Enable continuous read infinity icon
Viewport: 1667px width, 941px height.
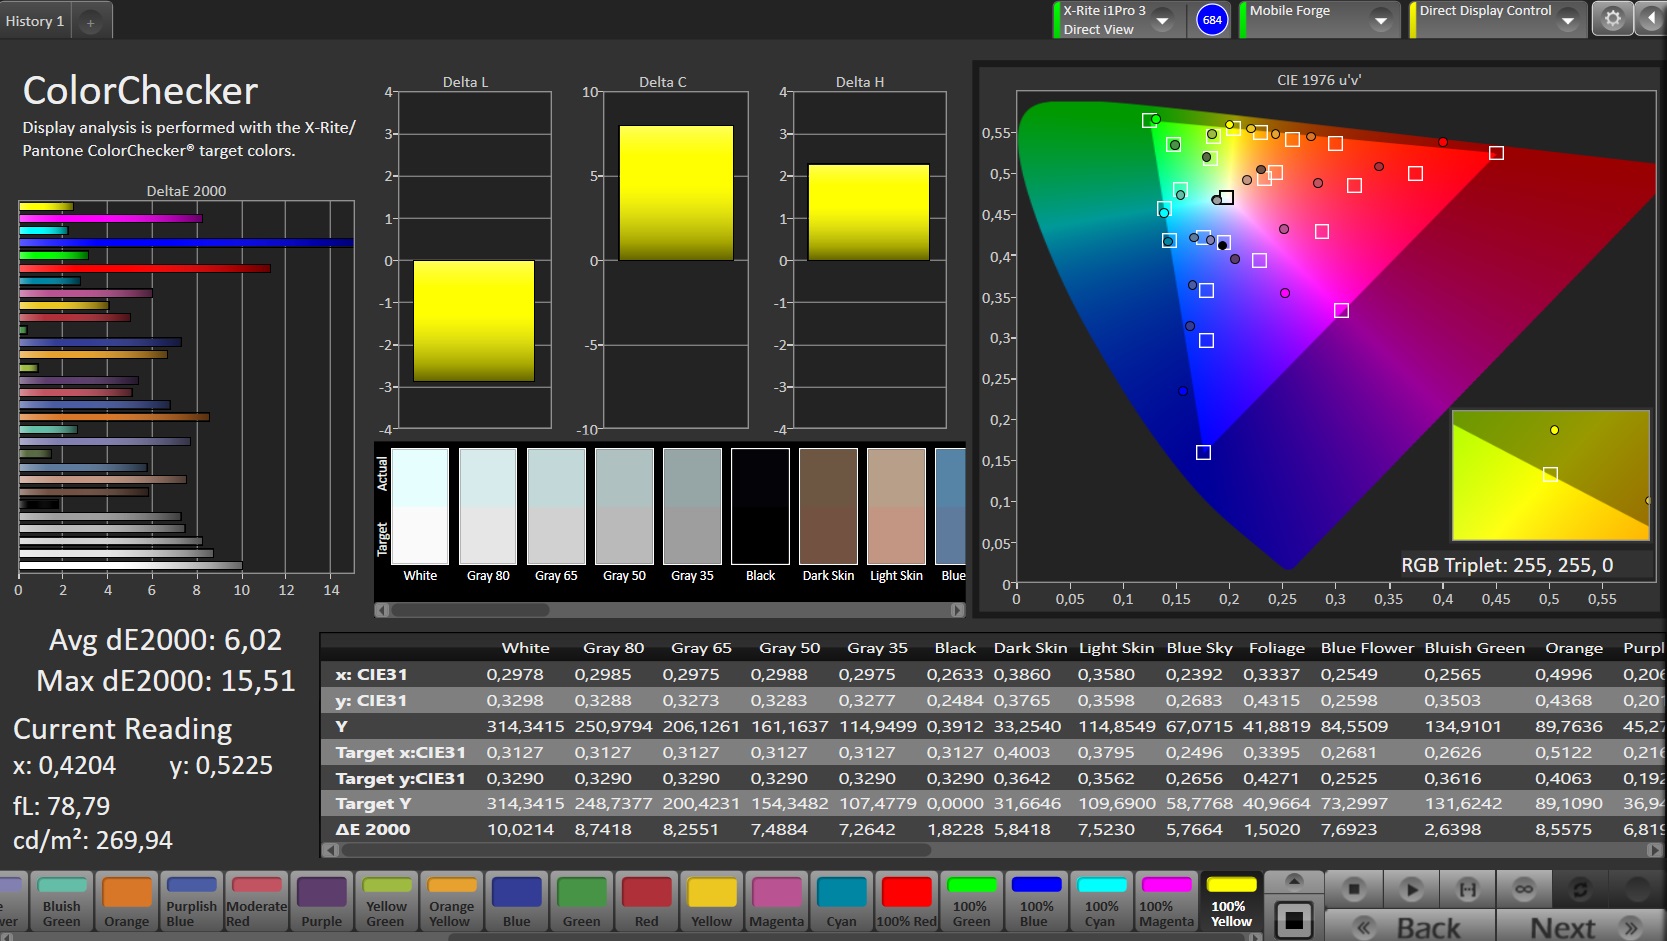coord(1523,888)
